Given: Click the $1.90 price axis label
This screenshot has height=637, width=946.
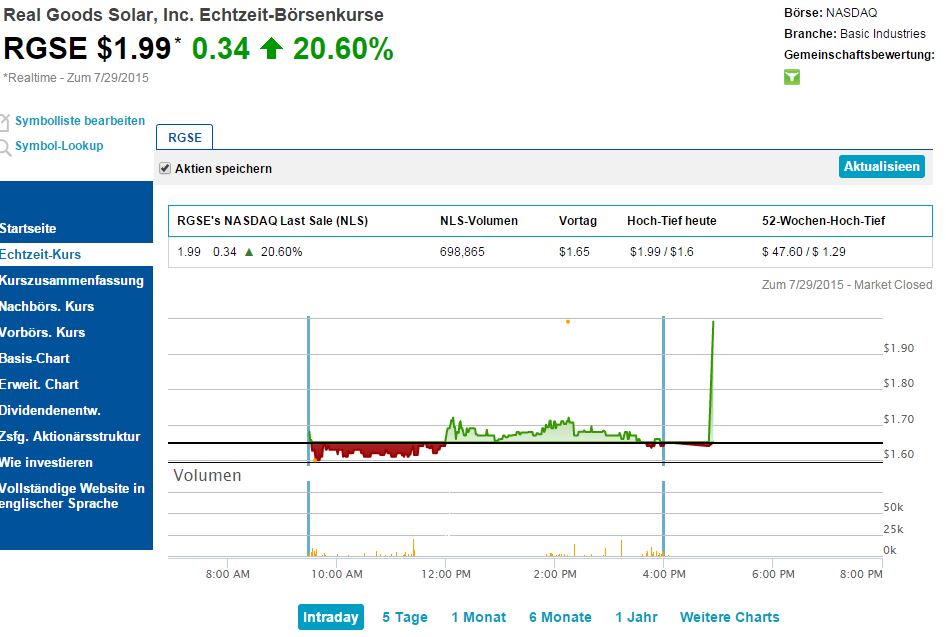Looking at the screenshot, I should coord(898,348).
